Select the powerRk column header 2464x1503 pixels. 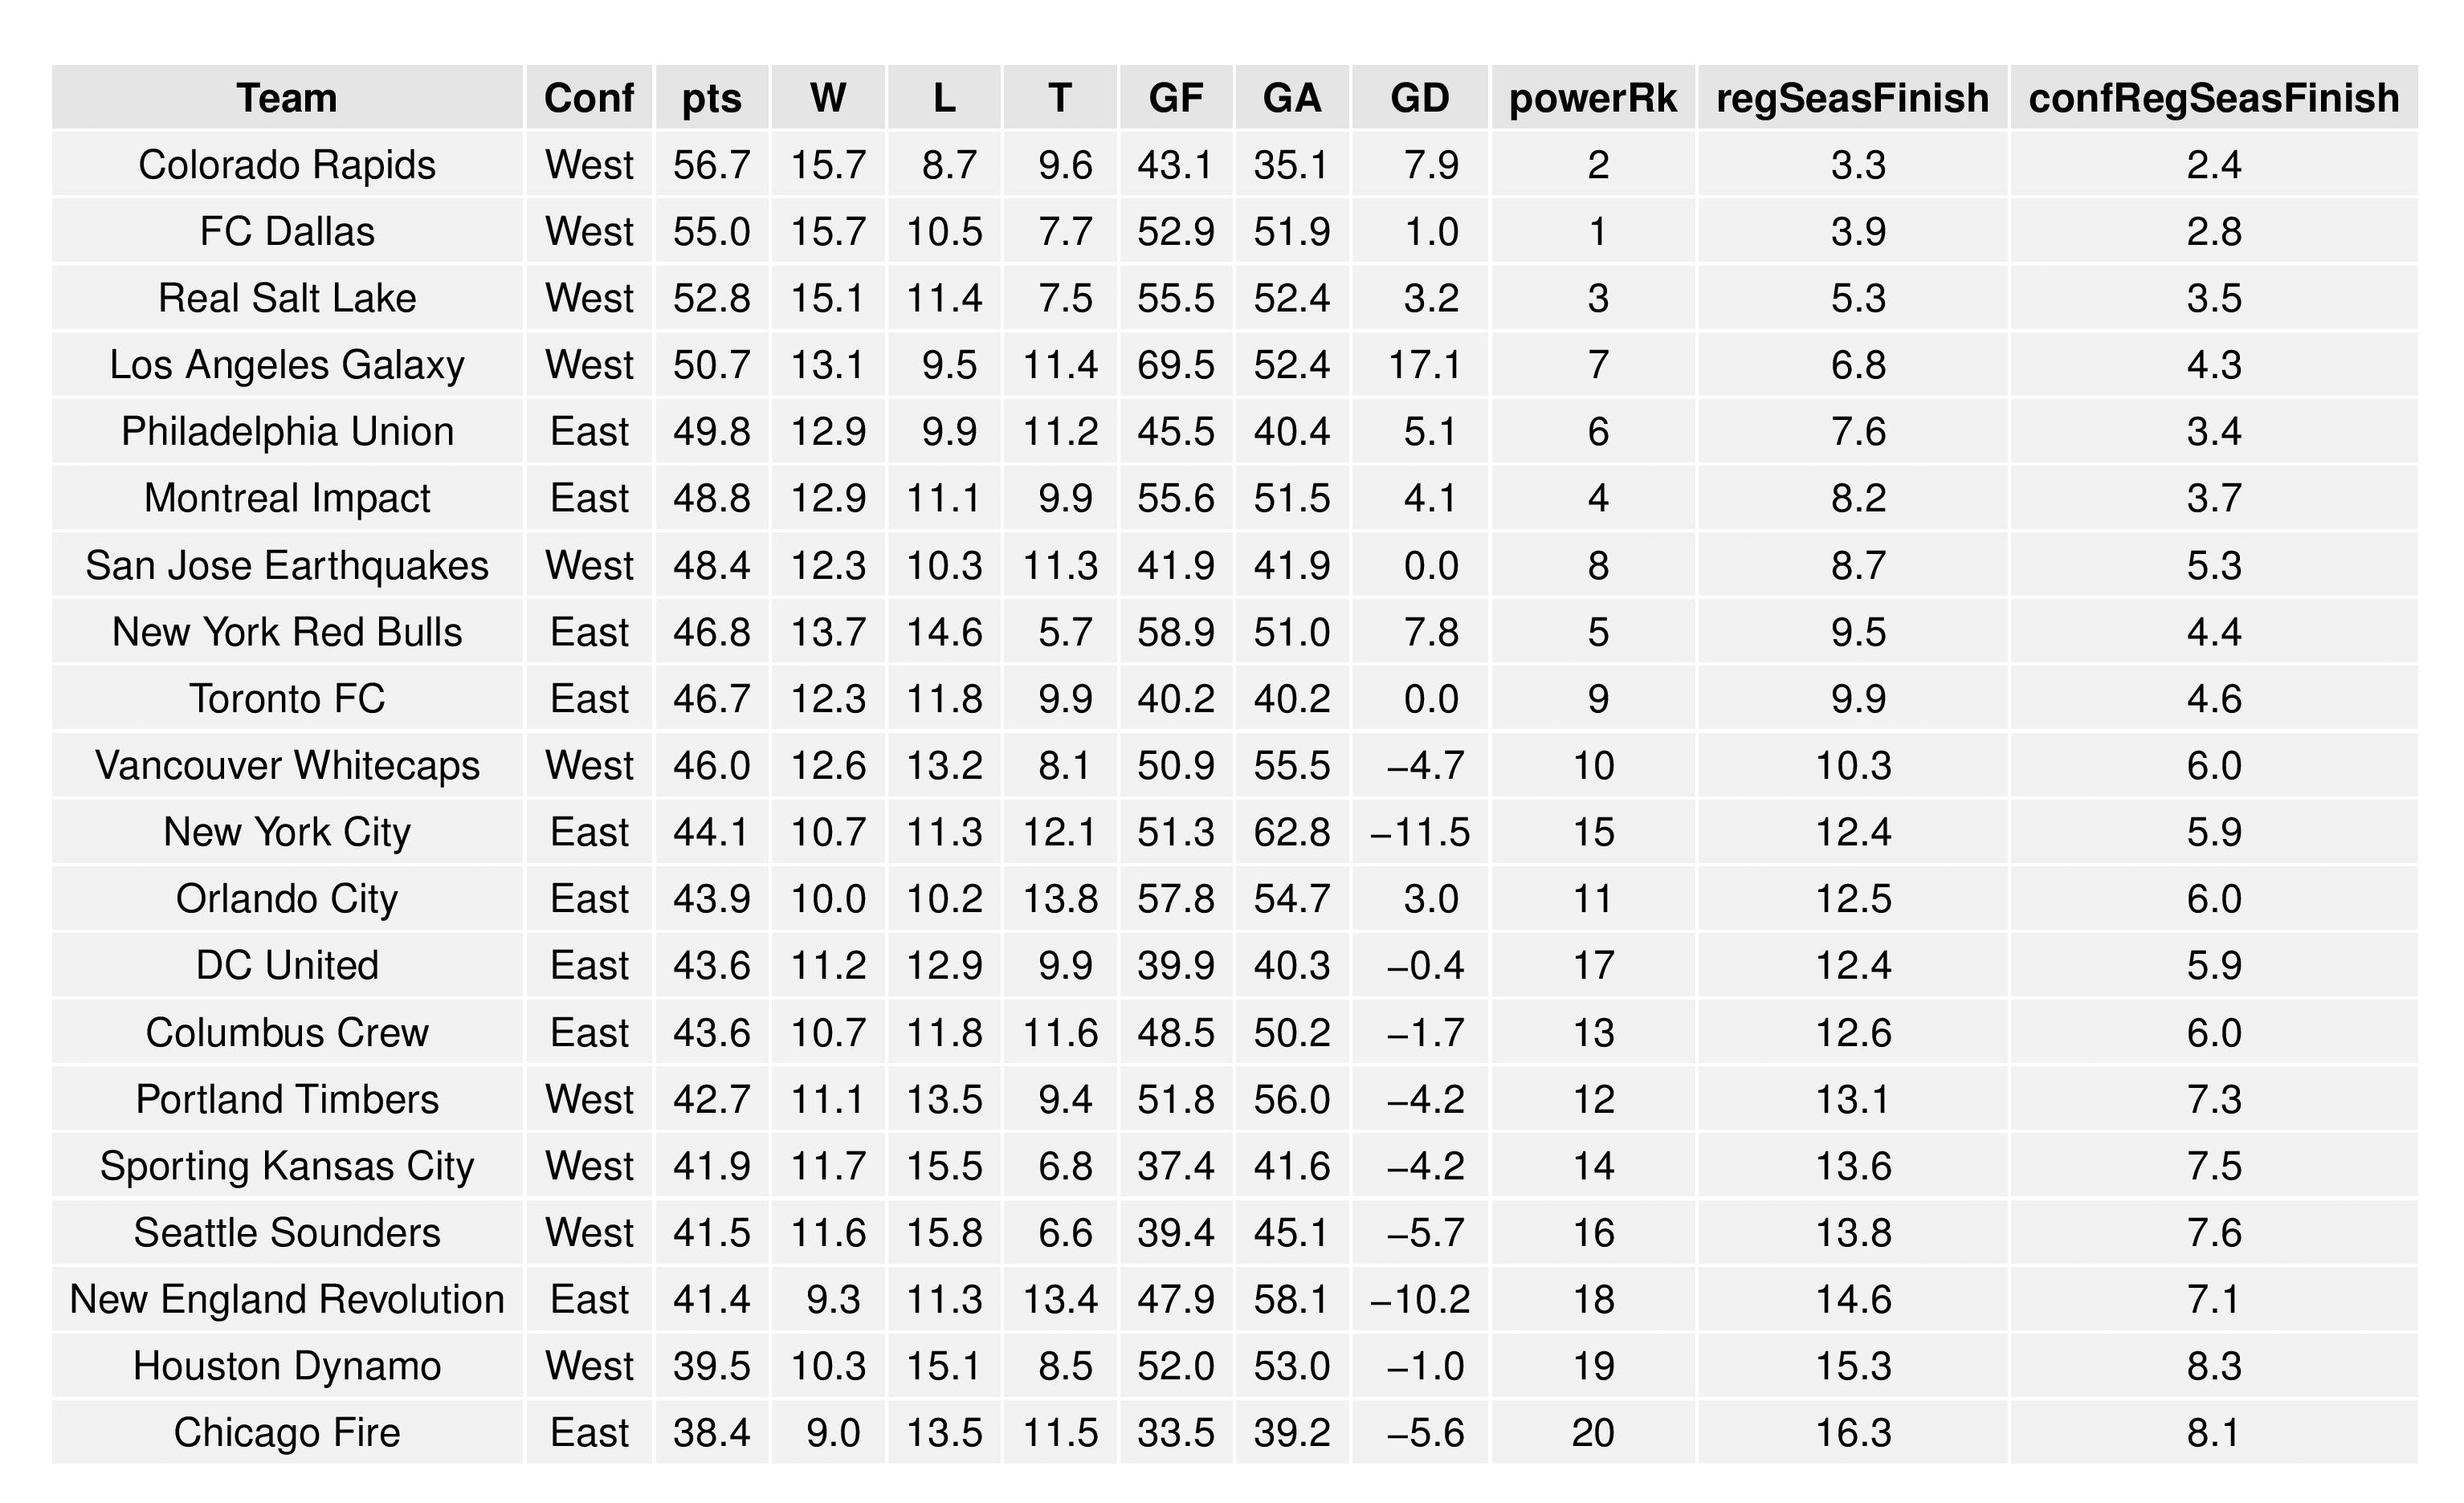pyautogui.click(x=1592, y=98)
